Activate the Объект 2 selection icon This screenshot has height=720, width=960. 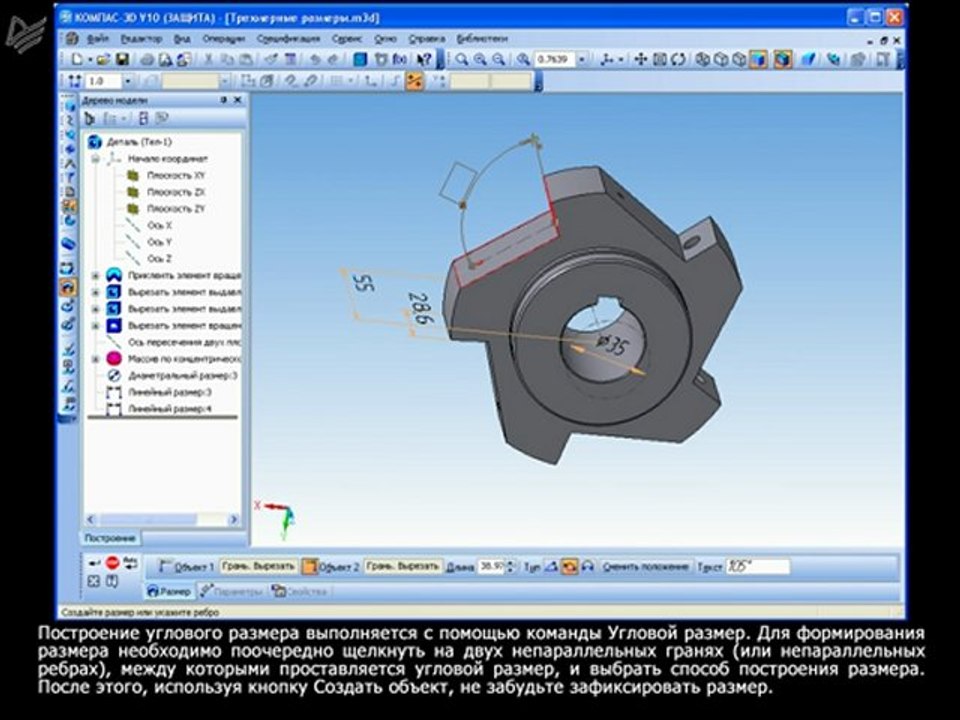pos(310,567)
